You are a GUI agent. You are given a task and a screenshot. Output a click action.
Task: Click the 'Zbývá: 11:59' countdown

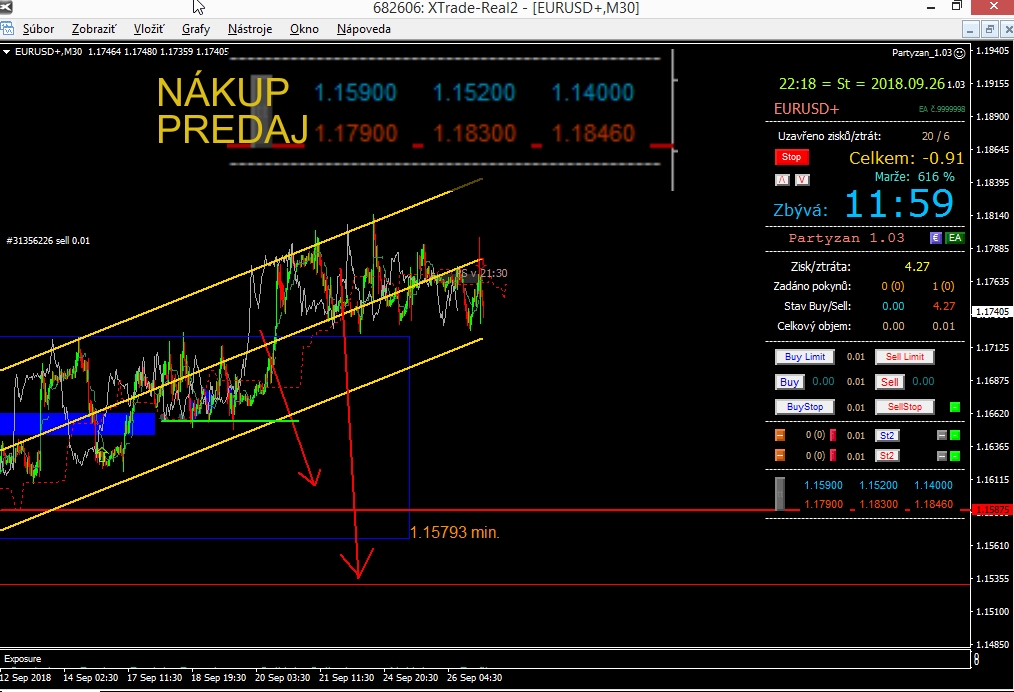863,204
